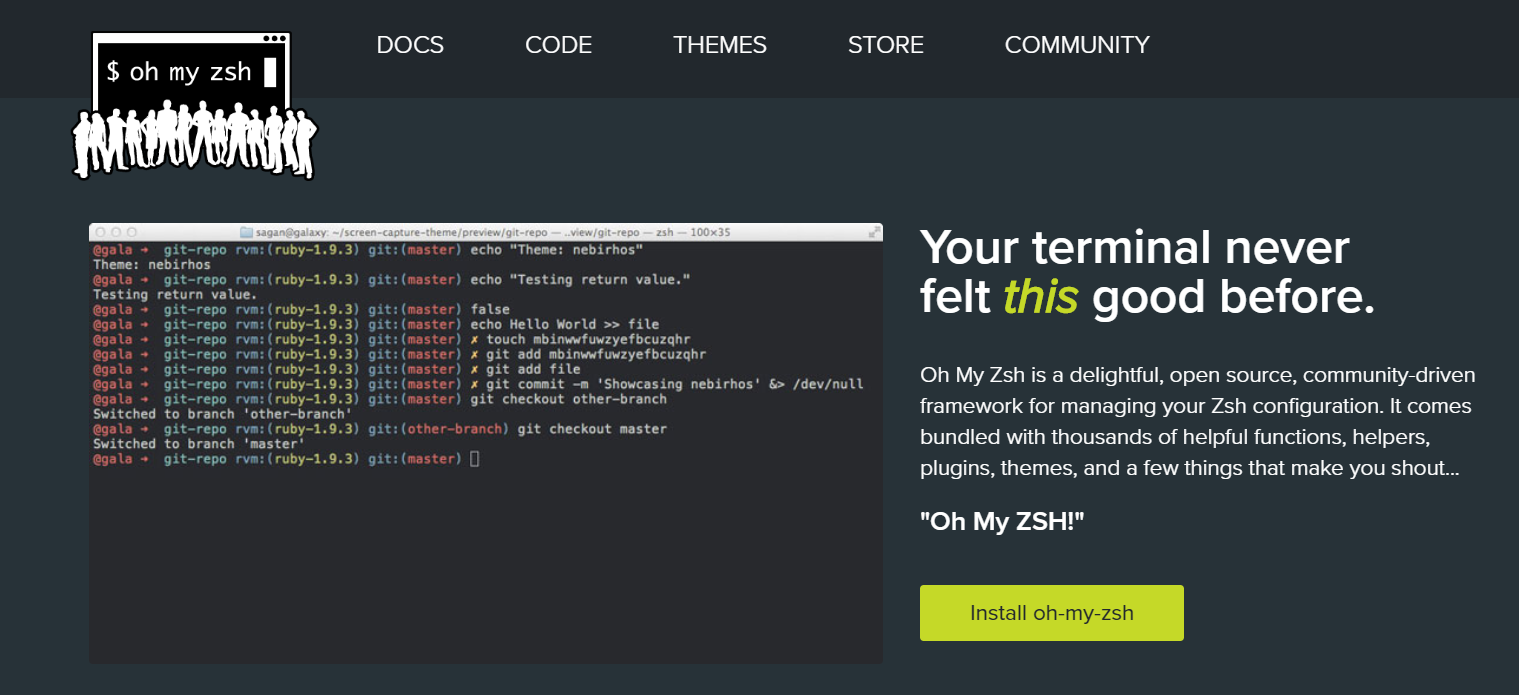Open the DOCS menu item
This screenshot has height=695, width=1519.
coord(410,45)
